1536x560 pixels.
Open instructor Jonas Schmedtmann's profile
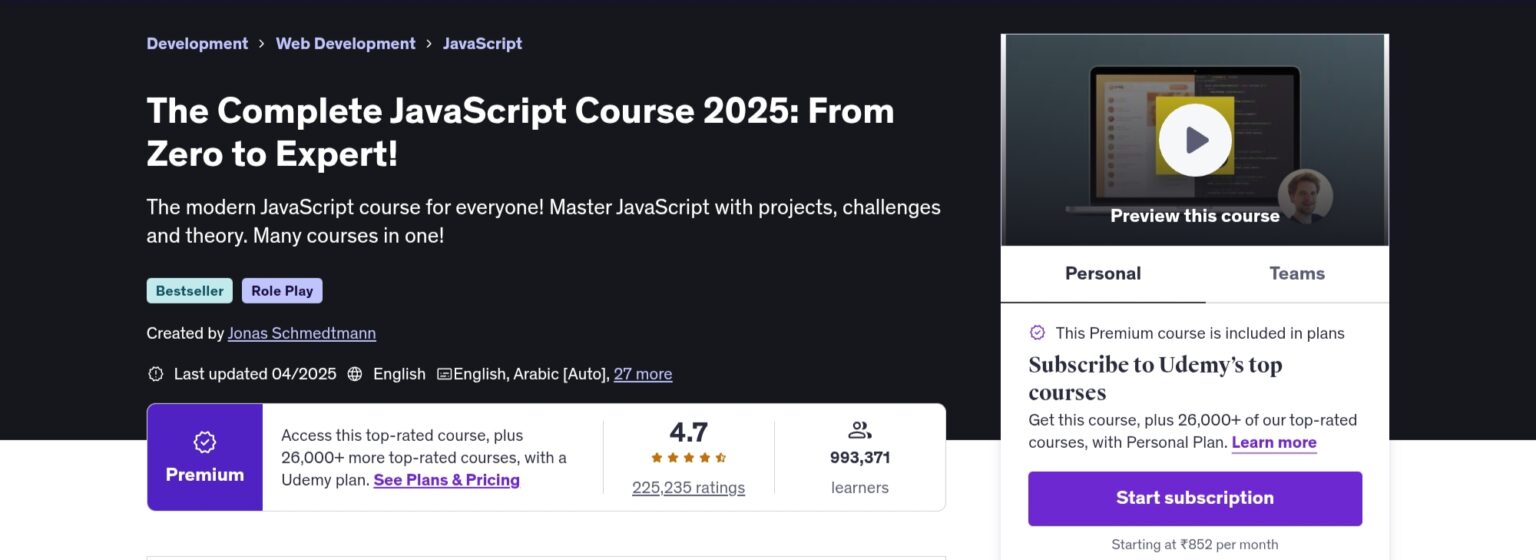301,333
